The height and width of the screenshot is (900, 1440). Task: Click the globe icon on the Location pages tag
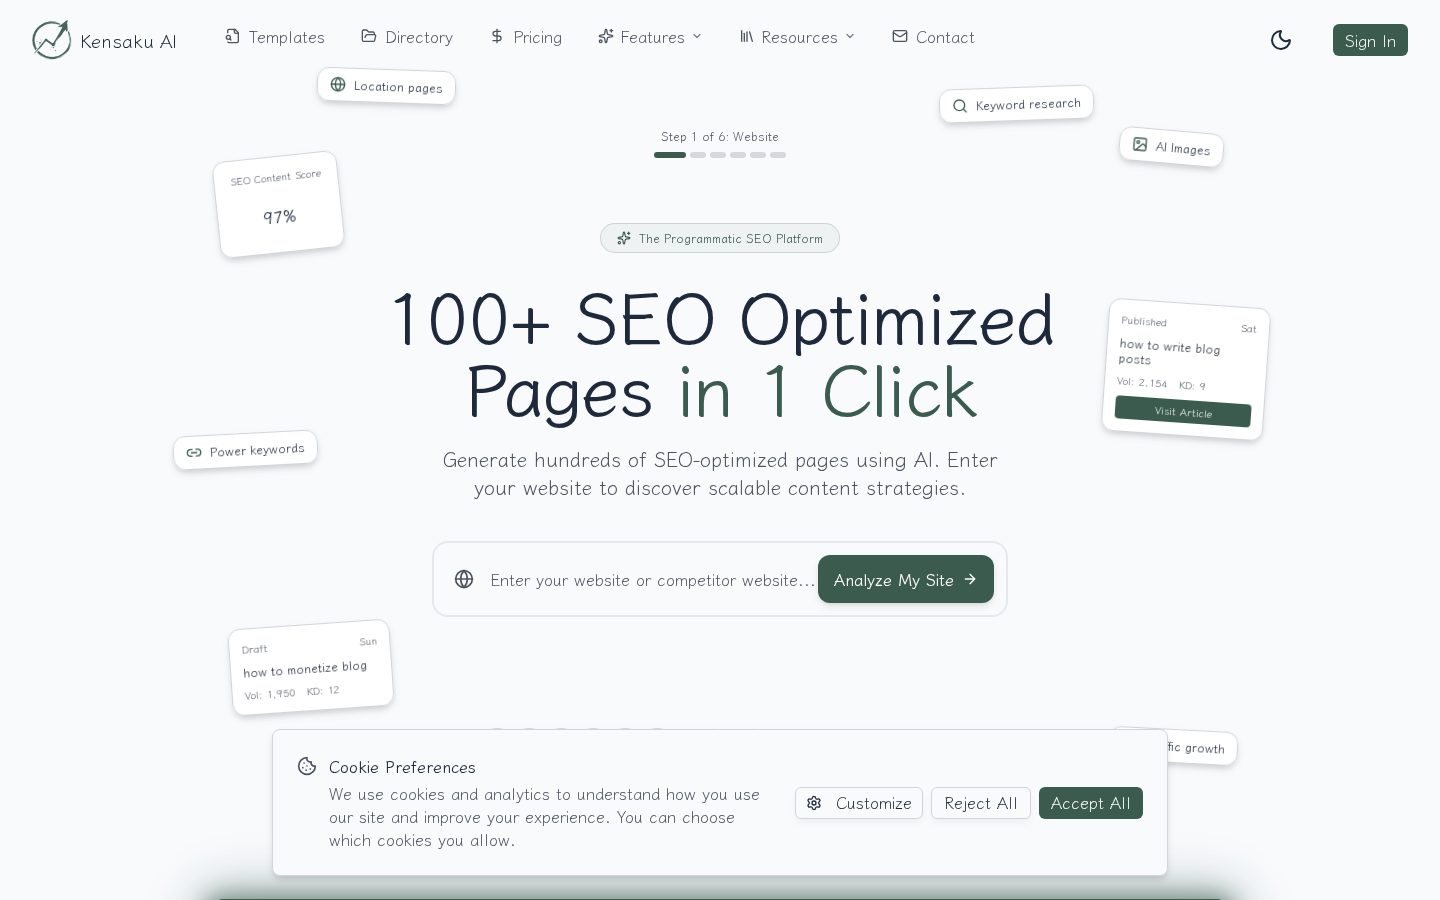point(338,84)
